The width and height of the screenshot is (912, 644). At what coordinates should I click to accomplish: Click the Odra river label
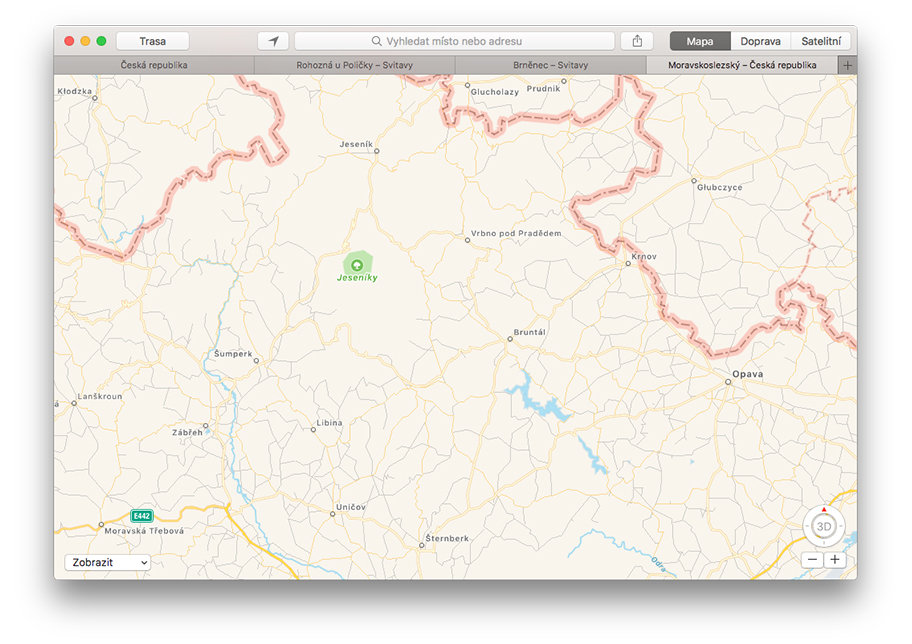[658, 564]
